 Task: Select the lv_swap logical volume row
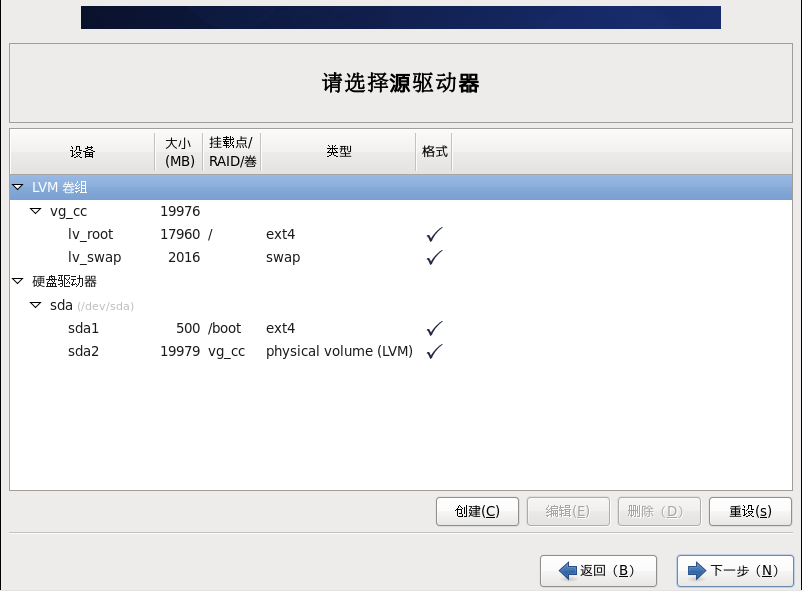(x=401, y=257)
